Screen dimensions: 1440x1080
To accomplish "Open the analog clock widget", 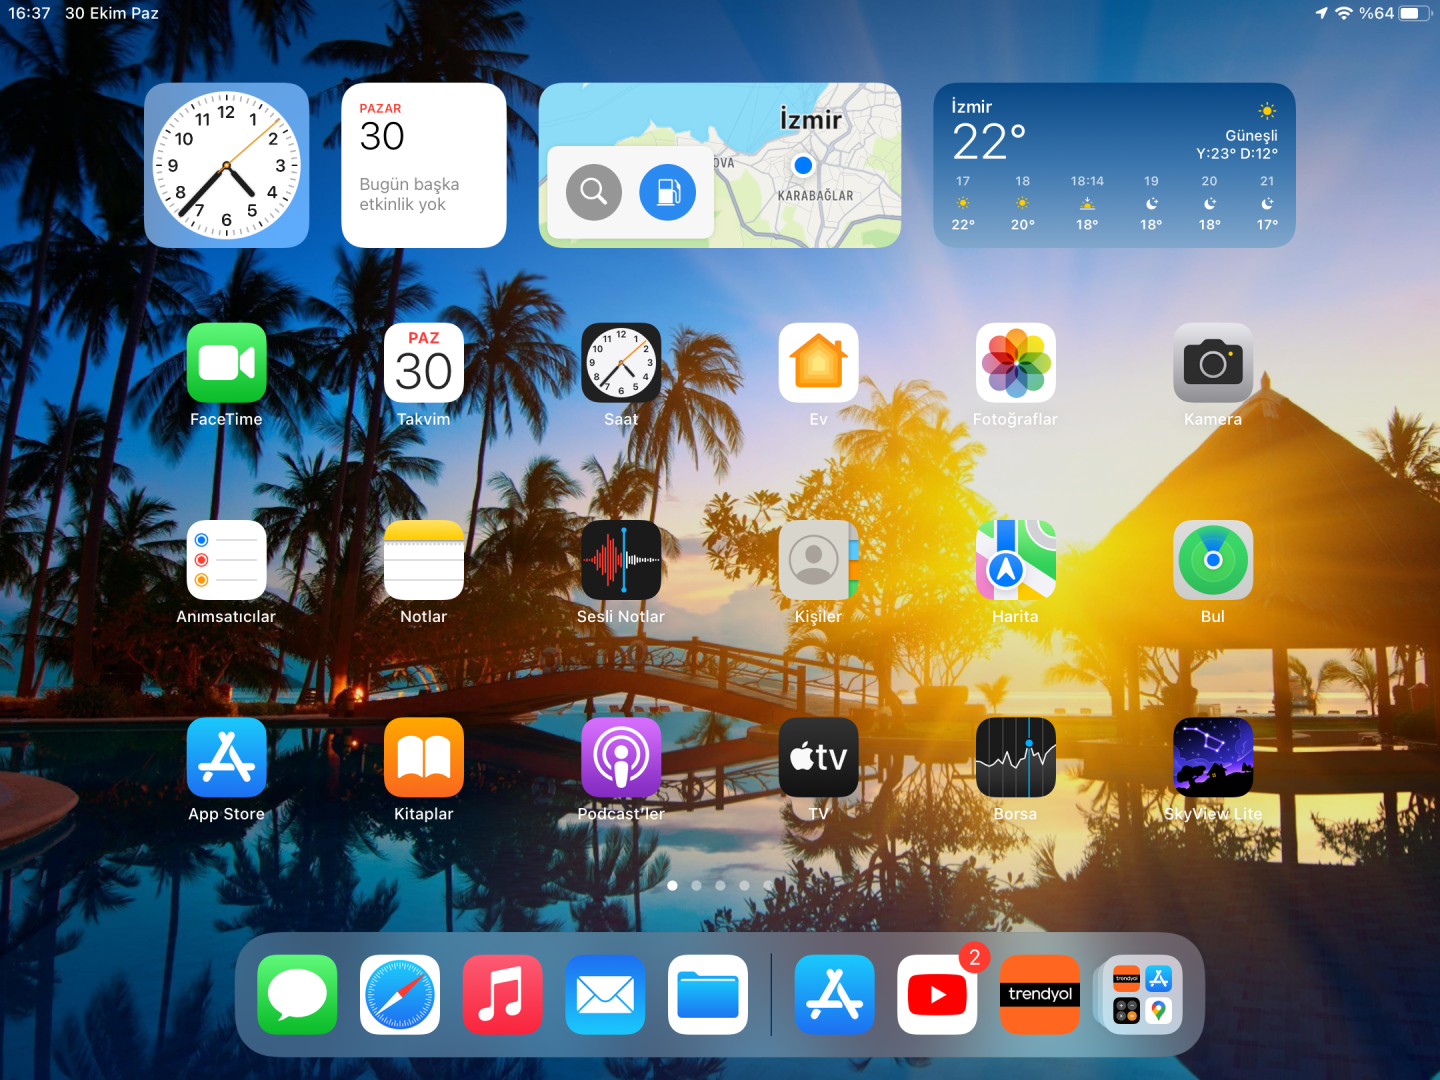I will (226, 165).
